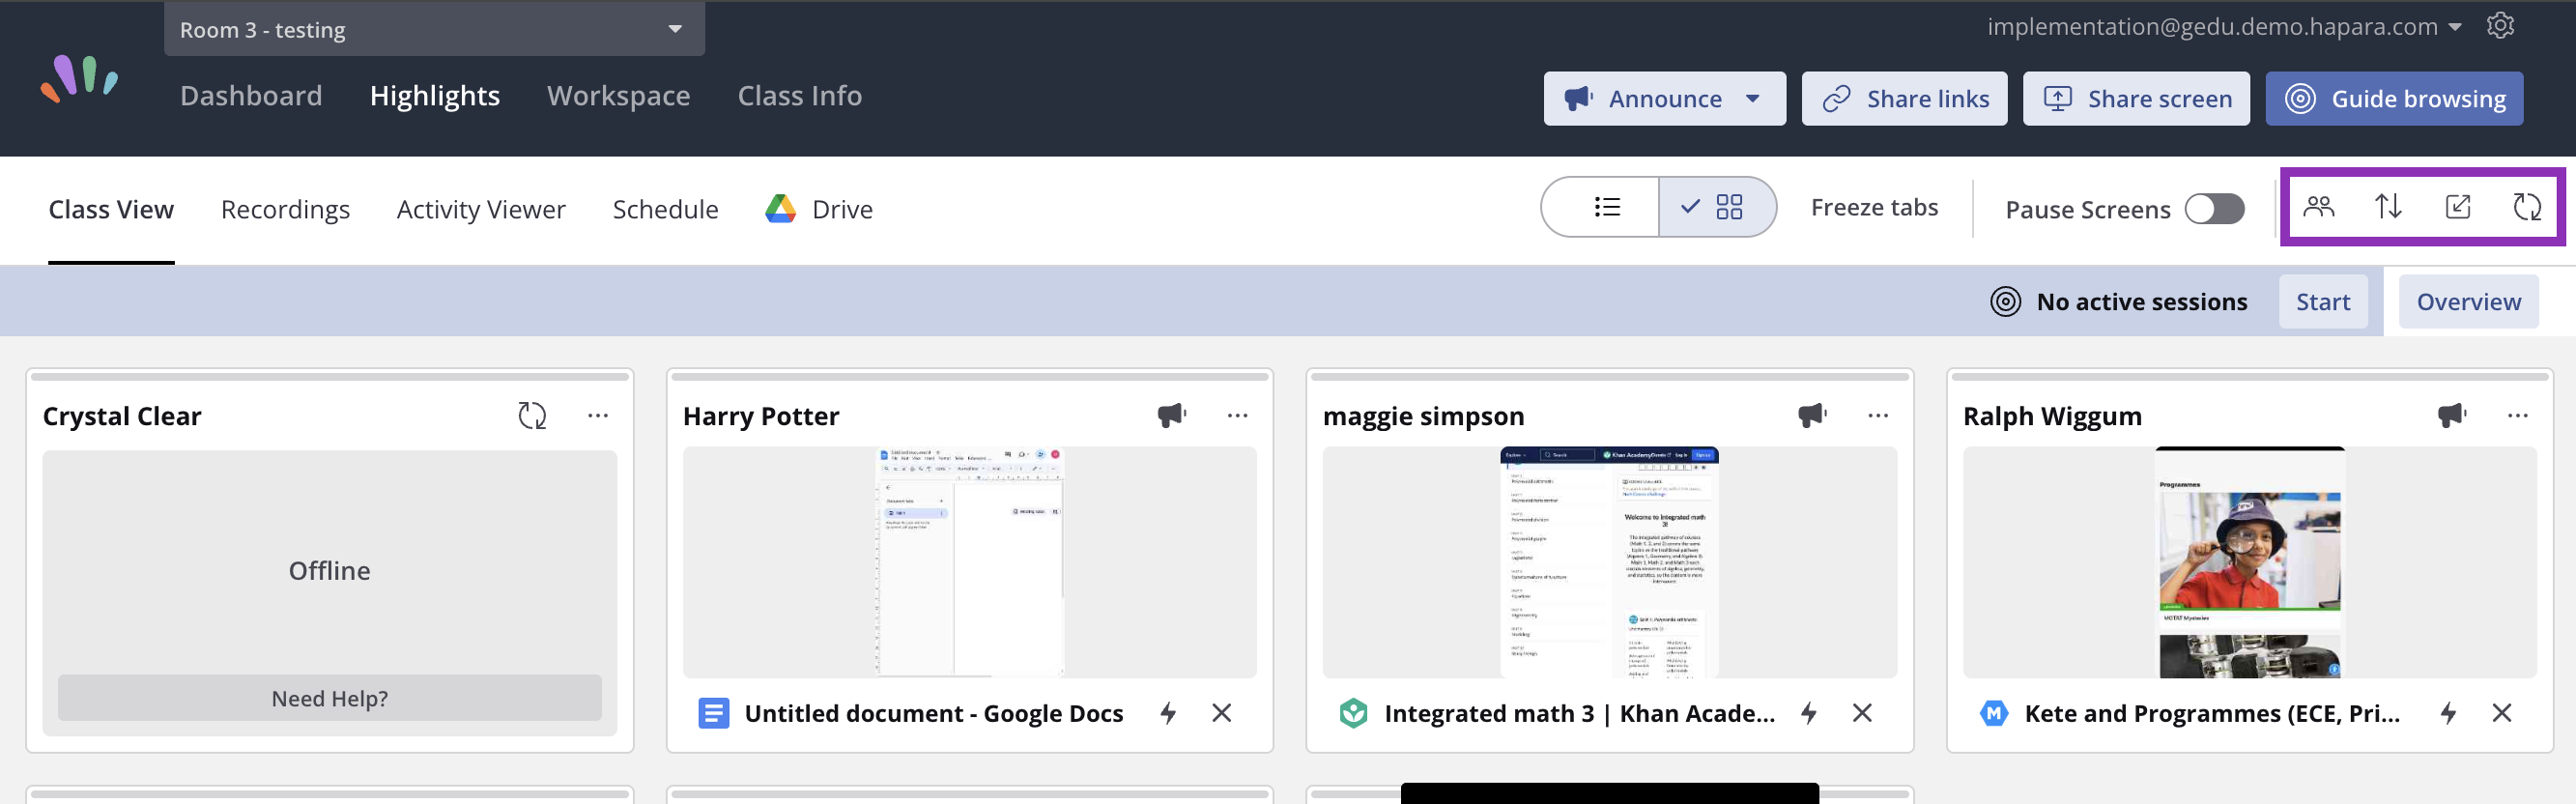Click Need Help? on Crystal Clear's card
Image resolution: width=2576 pixels, height=804 pixels.
(329, 697)
